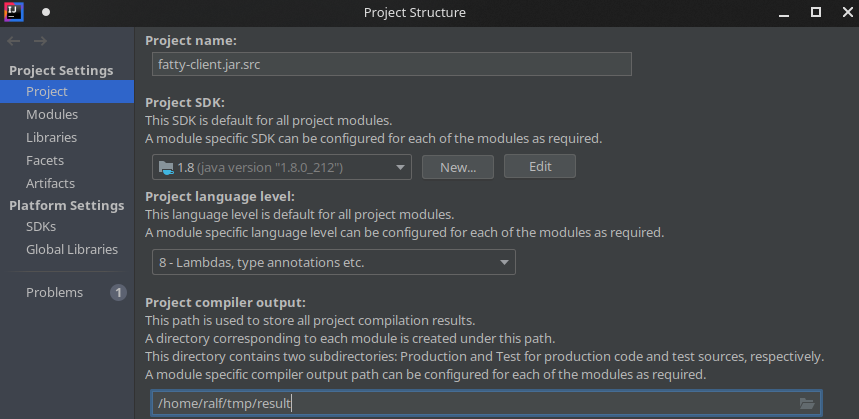Focus the compiler output path field

(470, 403)
